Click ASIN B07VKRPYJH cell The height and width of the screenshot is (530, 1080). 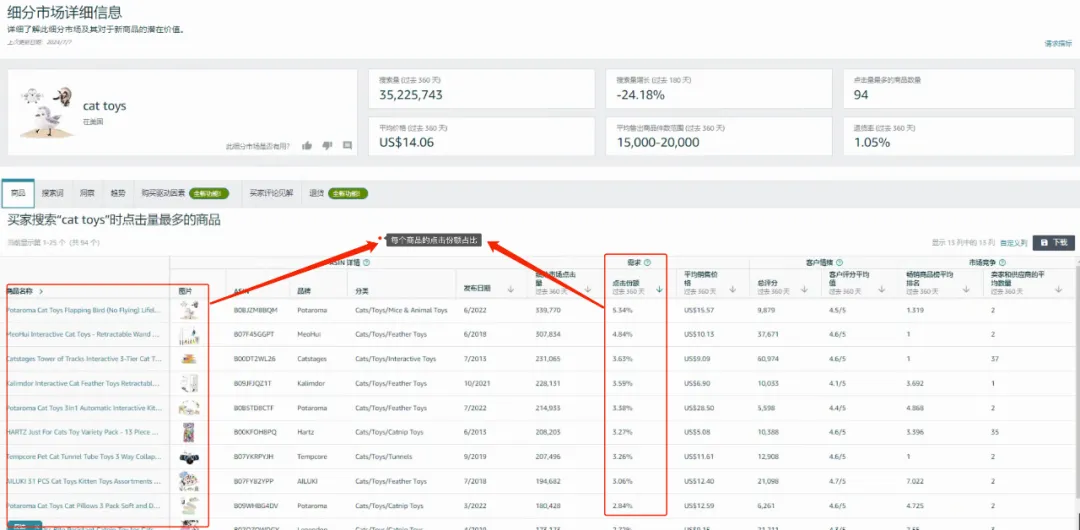click(x=255, y=457)
